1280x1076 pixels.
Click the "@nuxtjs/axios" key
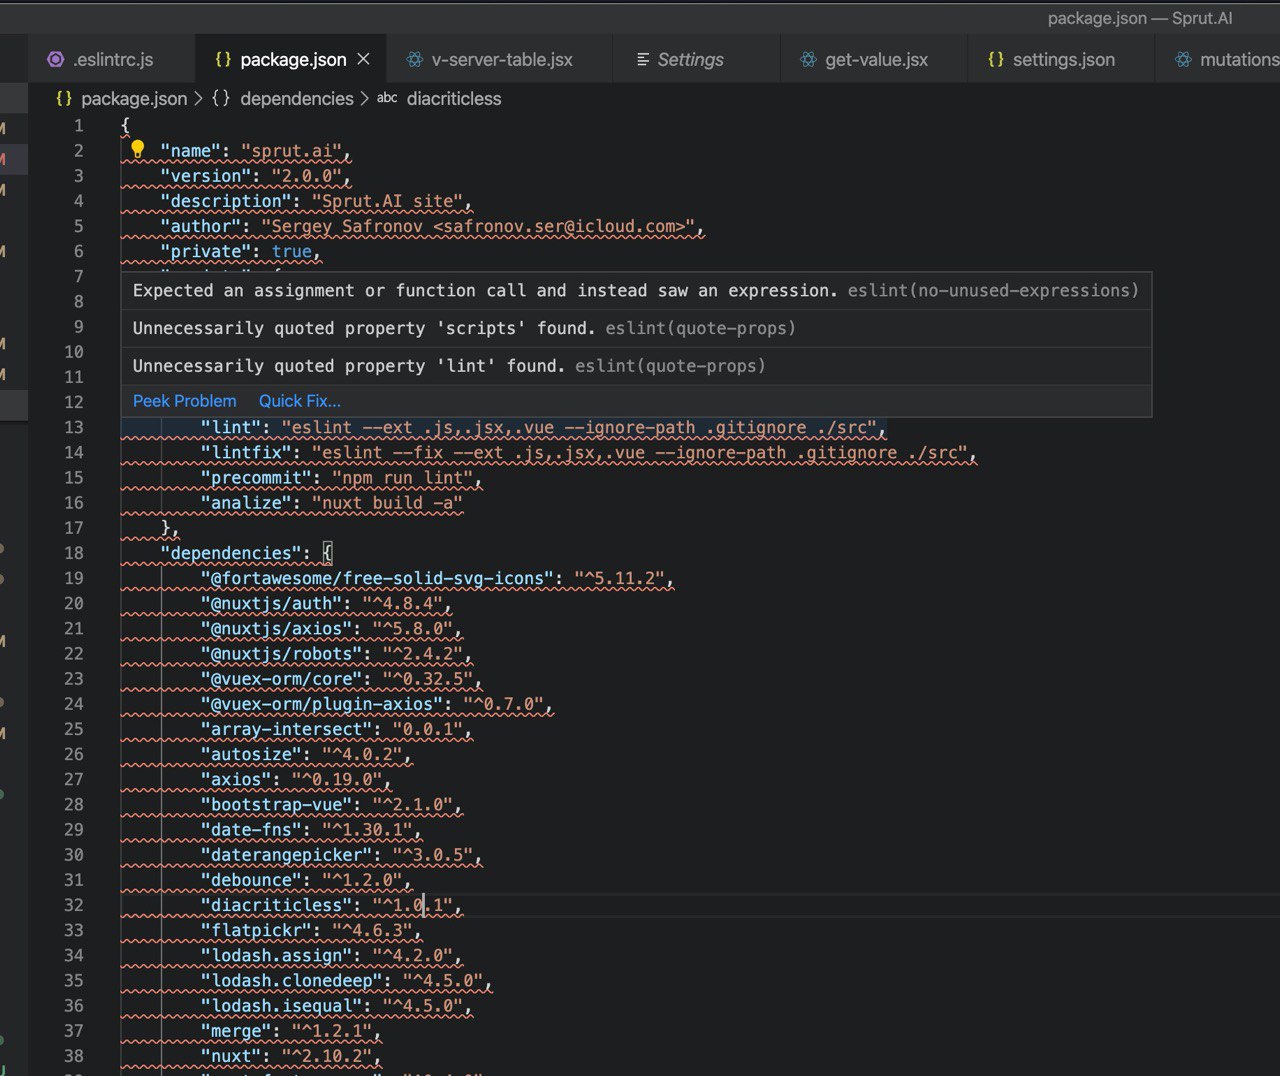point(276,629)
